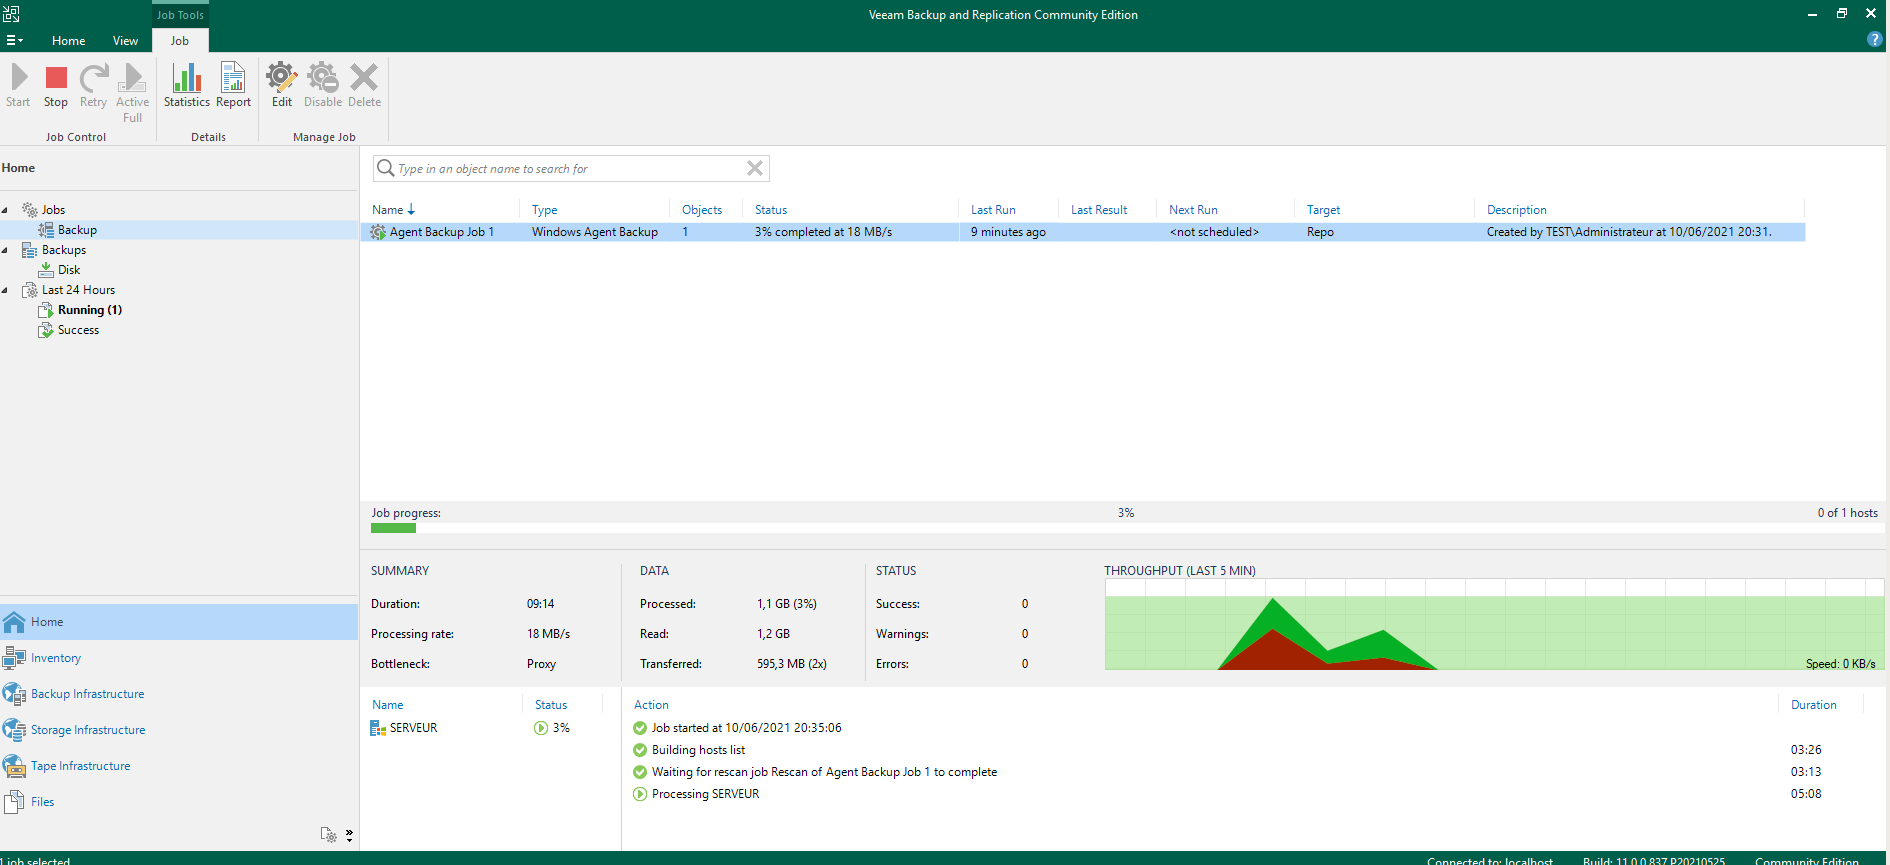Viewport: 1890px width, 865px height.
Task: Open the Inventory view
Action: click(55, 658)
